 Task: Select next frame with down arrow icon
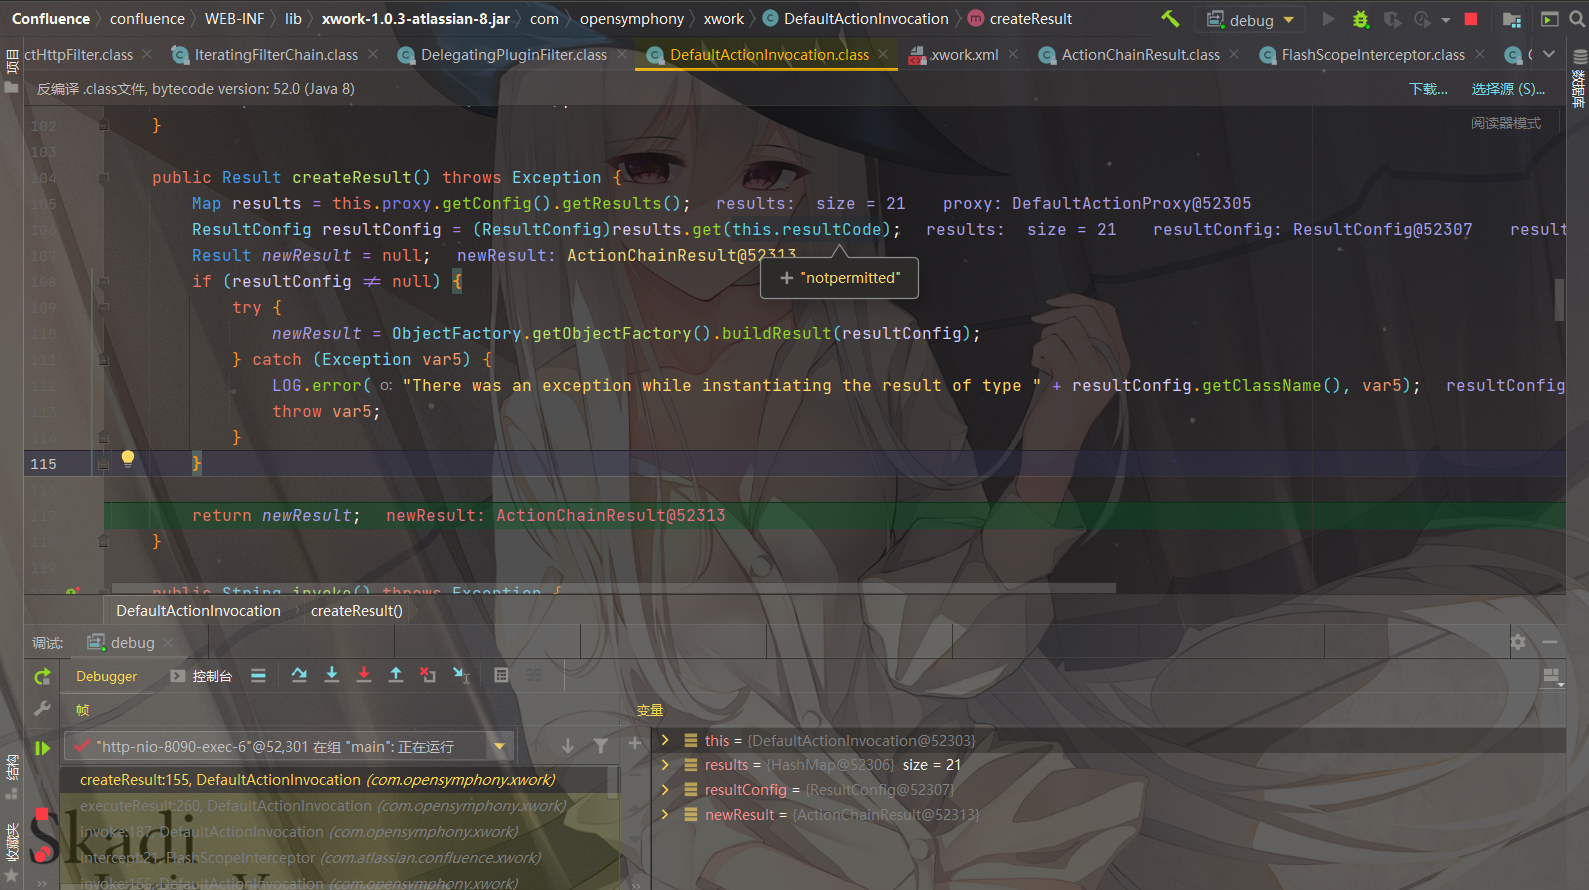point(567,746)
